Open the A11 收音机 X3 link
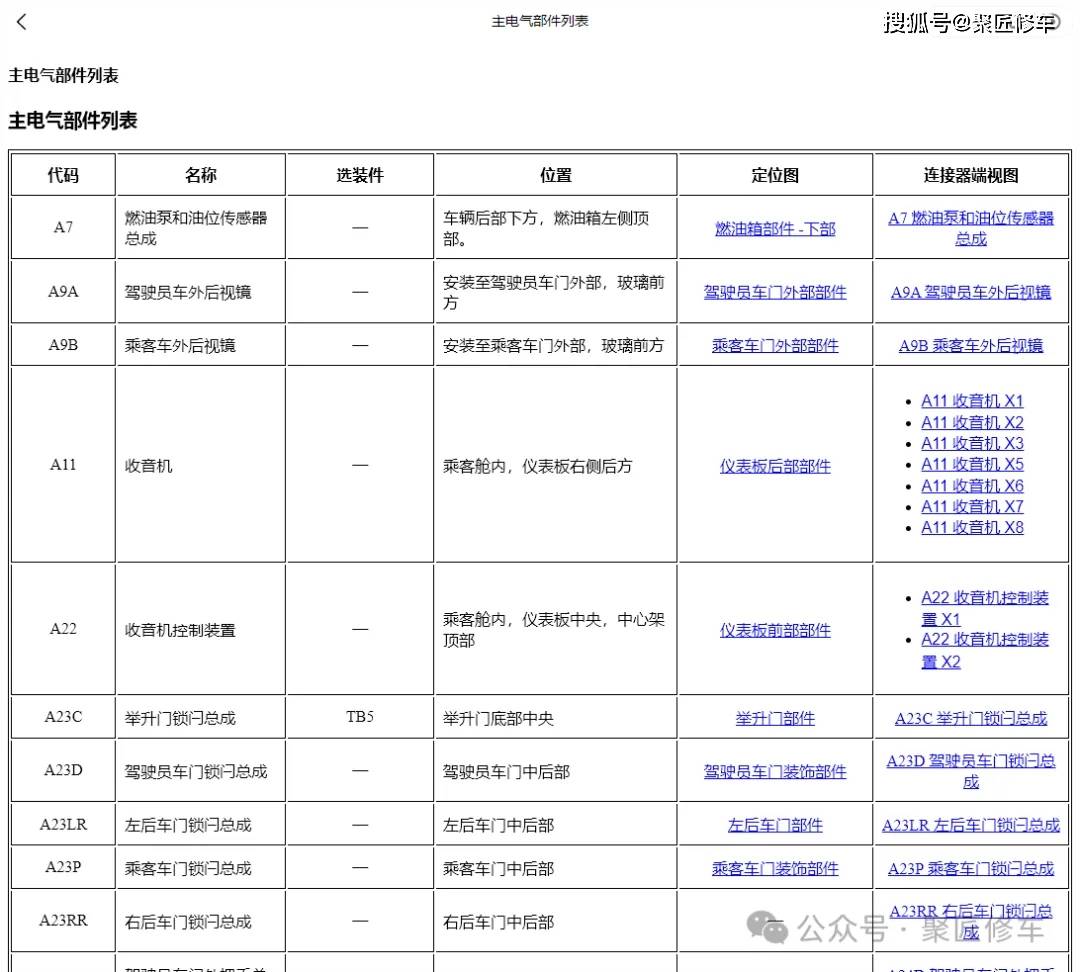This screenshot has height=972, width=1080. click(972, 443)
